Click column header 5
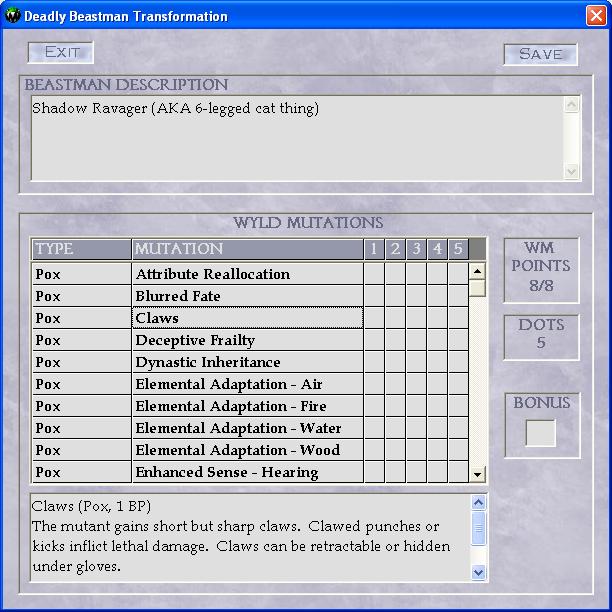The image size is (612, 612). (x=458, y=249)
